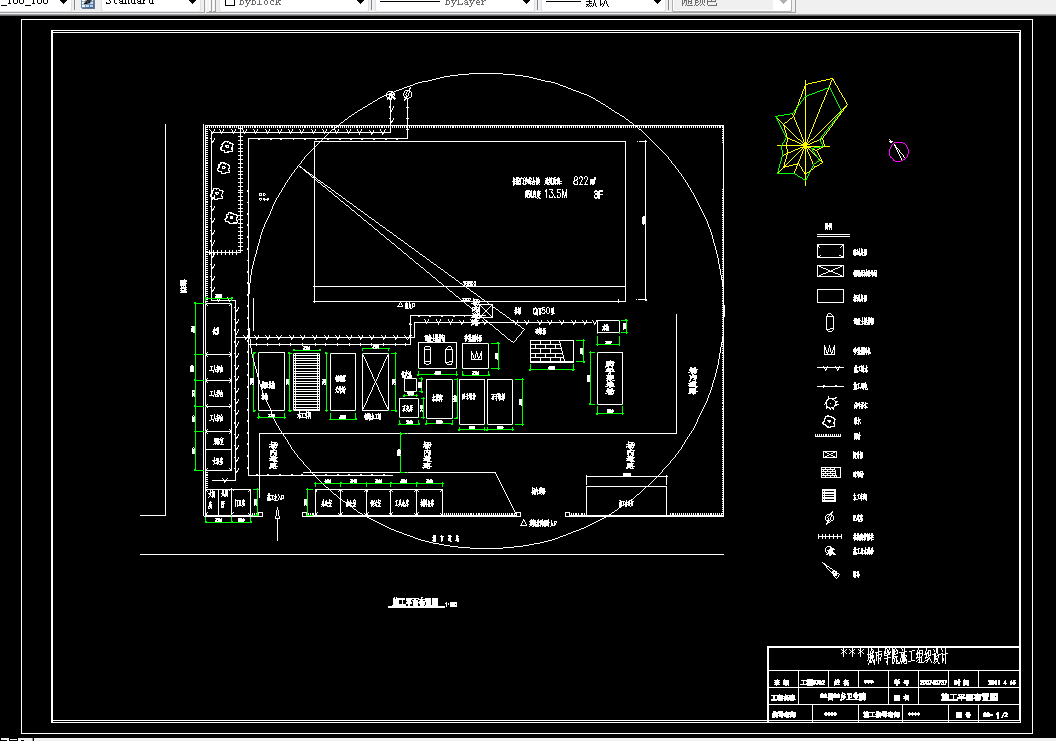Screen dimensions: 1056x741
Task: Select the crossed rectangle beside striped storage
Action: point(375,381)
